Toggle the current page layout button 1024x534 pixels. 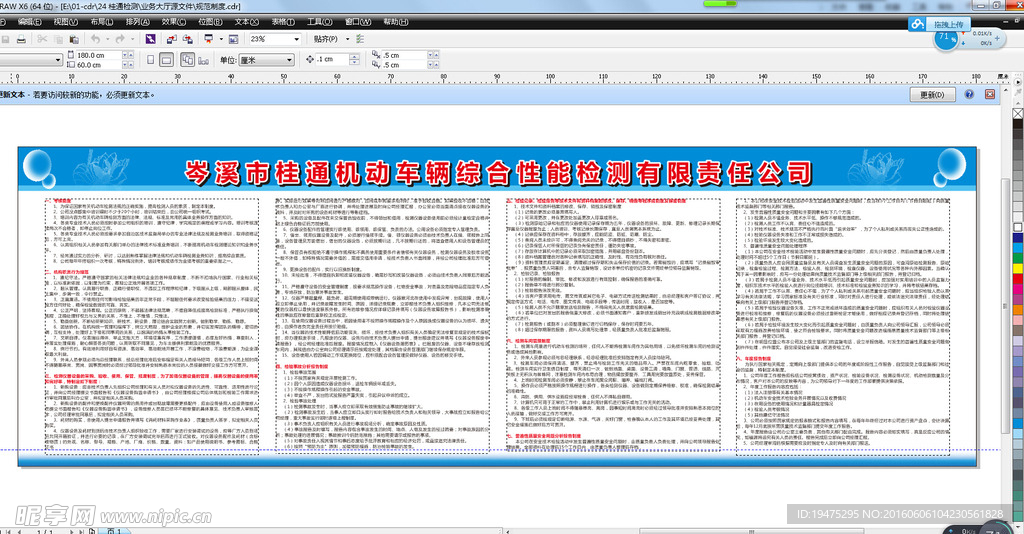[x=203, y=60]
